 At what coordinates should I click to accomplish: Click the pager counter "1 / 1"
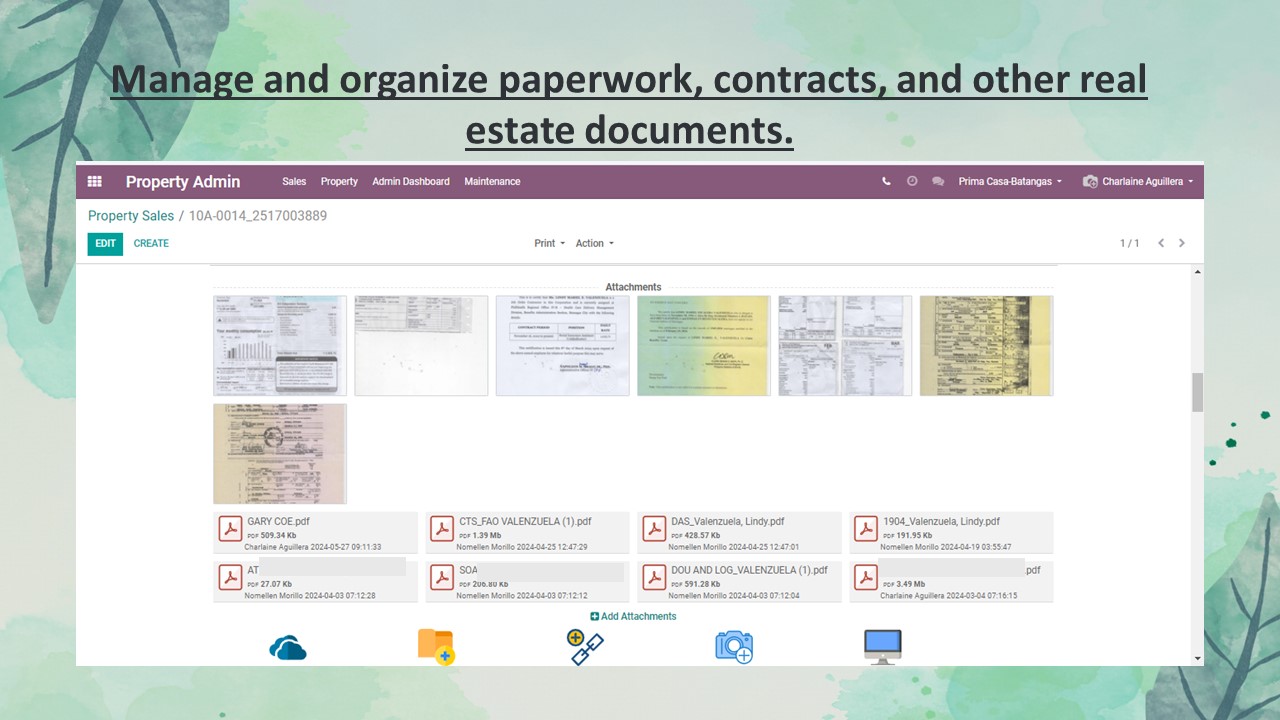click(x=1129, y=243)
